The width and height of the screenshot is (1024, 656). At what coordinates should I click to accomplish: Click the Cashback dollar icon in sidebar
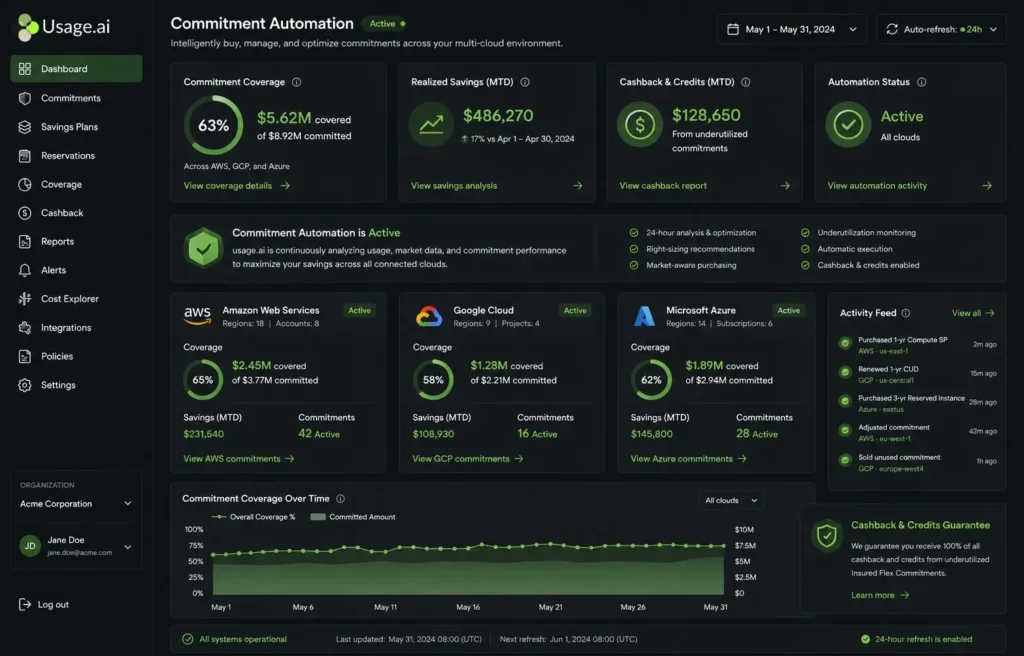tap(25, 213)
